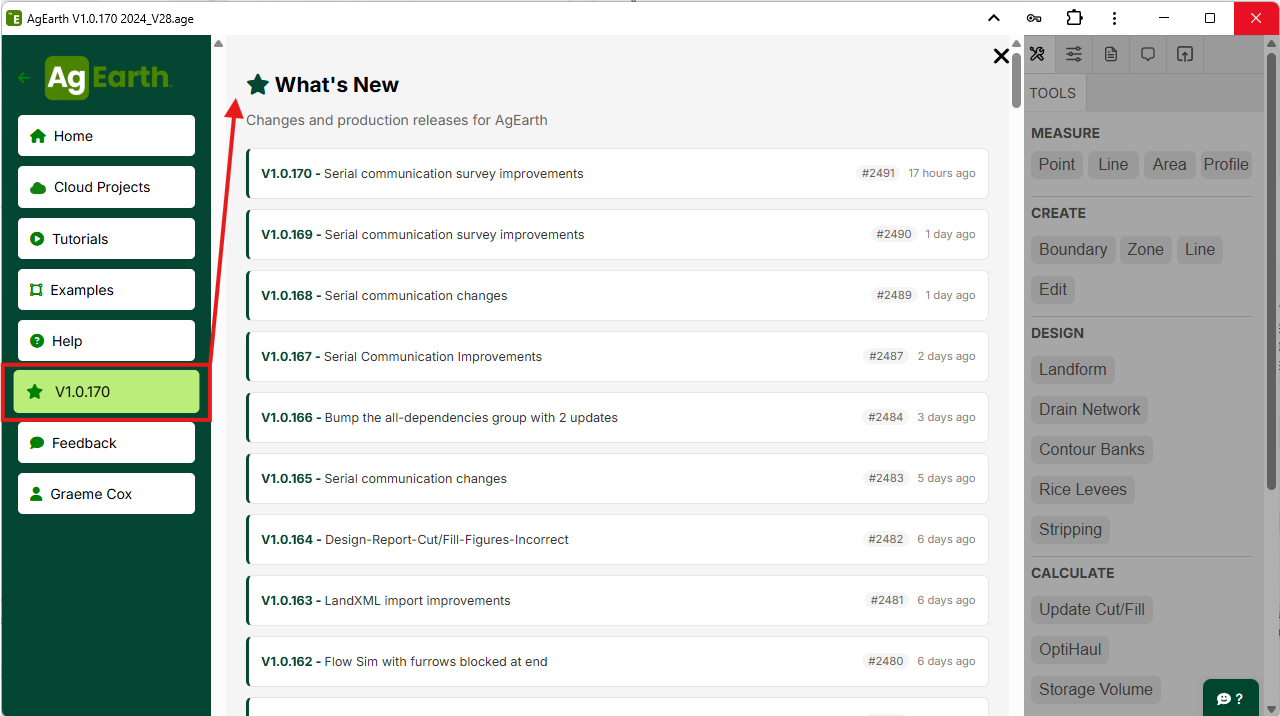The width and height of the screenshot is (1280, 716).
Task: Open the V1.0.164 Cut/Fill figures entry
Action: coord(617,540)
